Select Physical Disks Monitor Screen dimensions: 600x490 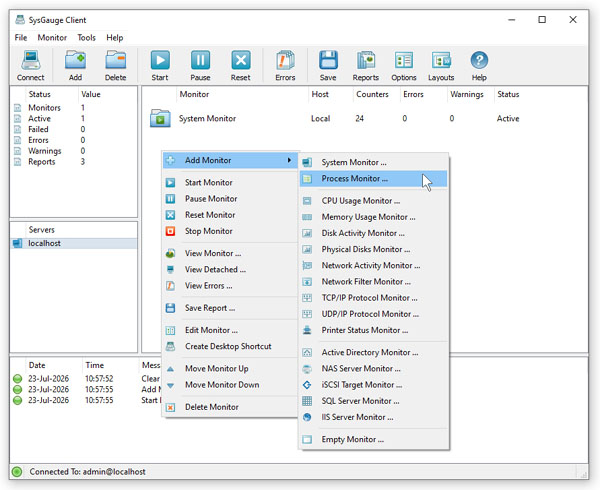(373, 249)
